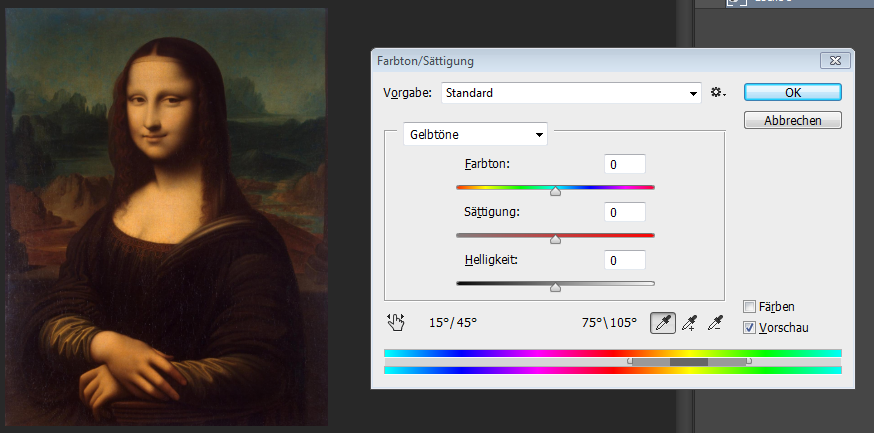Open the preset options gear menu
This screenshot has height=433, width=874.
(x=718, y=93)
